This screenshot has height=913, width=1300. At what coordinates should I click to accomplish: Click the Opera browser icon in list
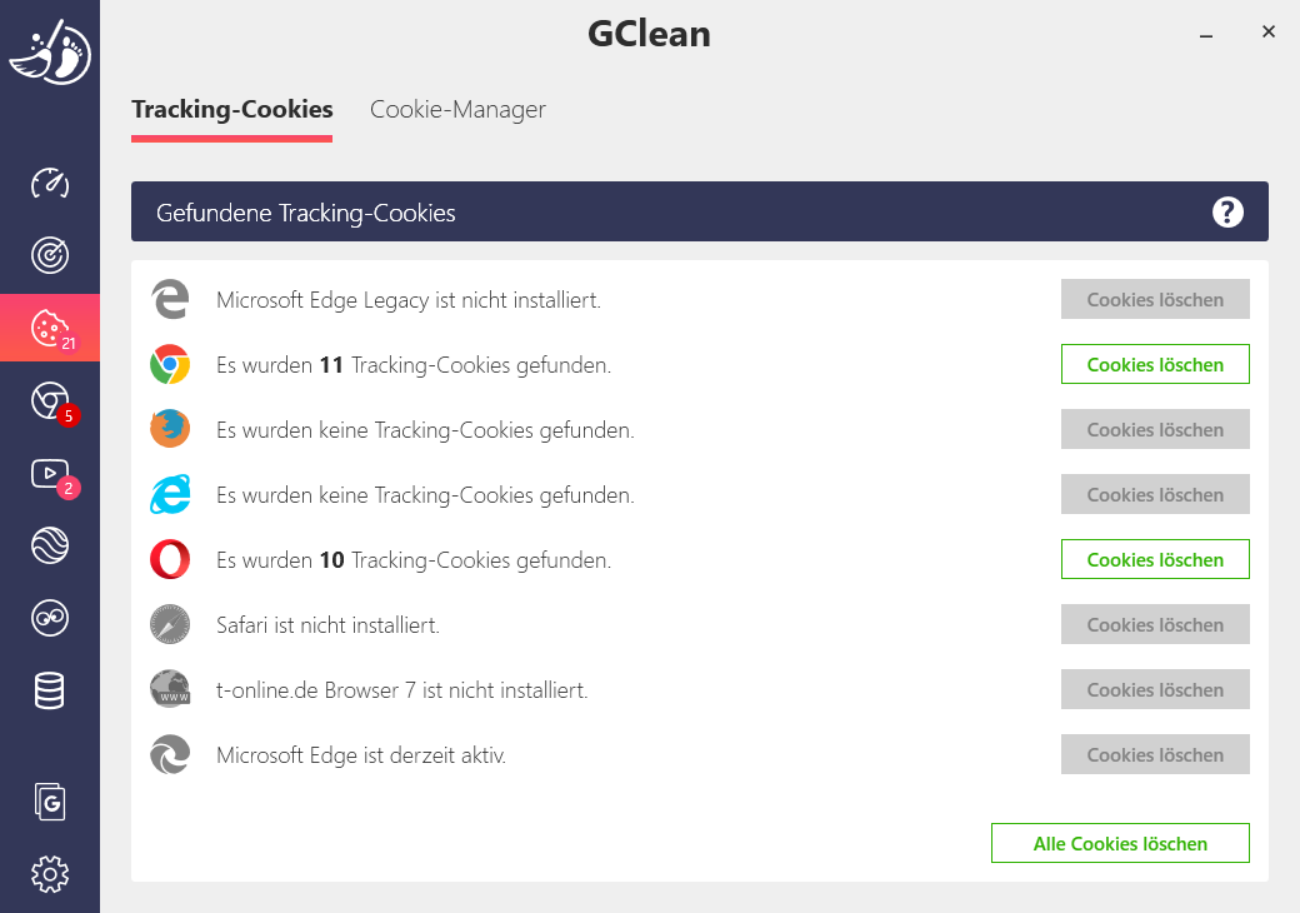[170, 560]
